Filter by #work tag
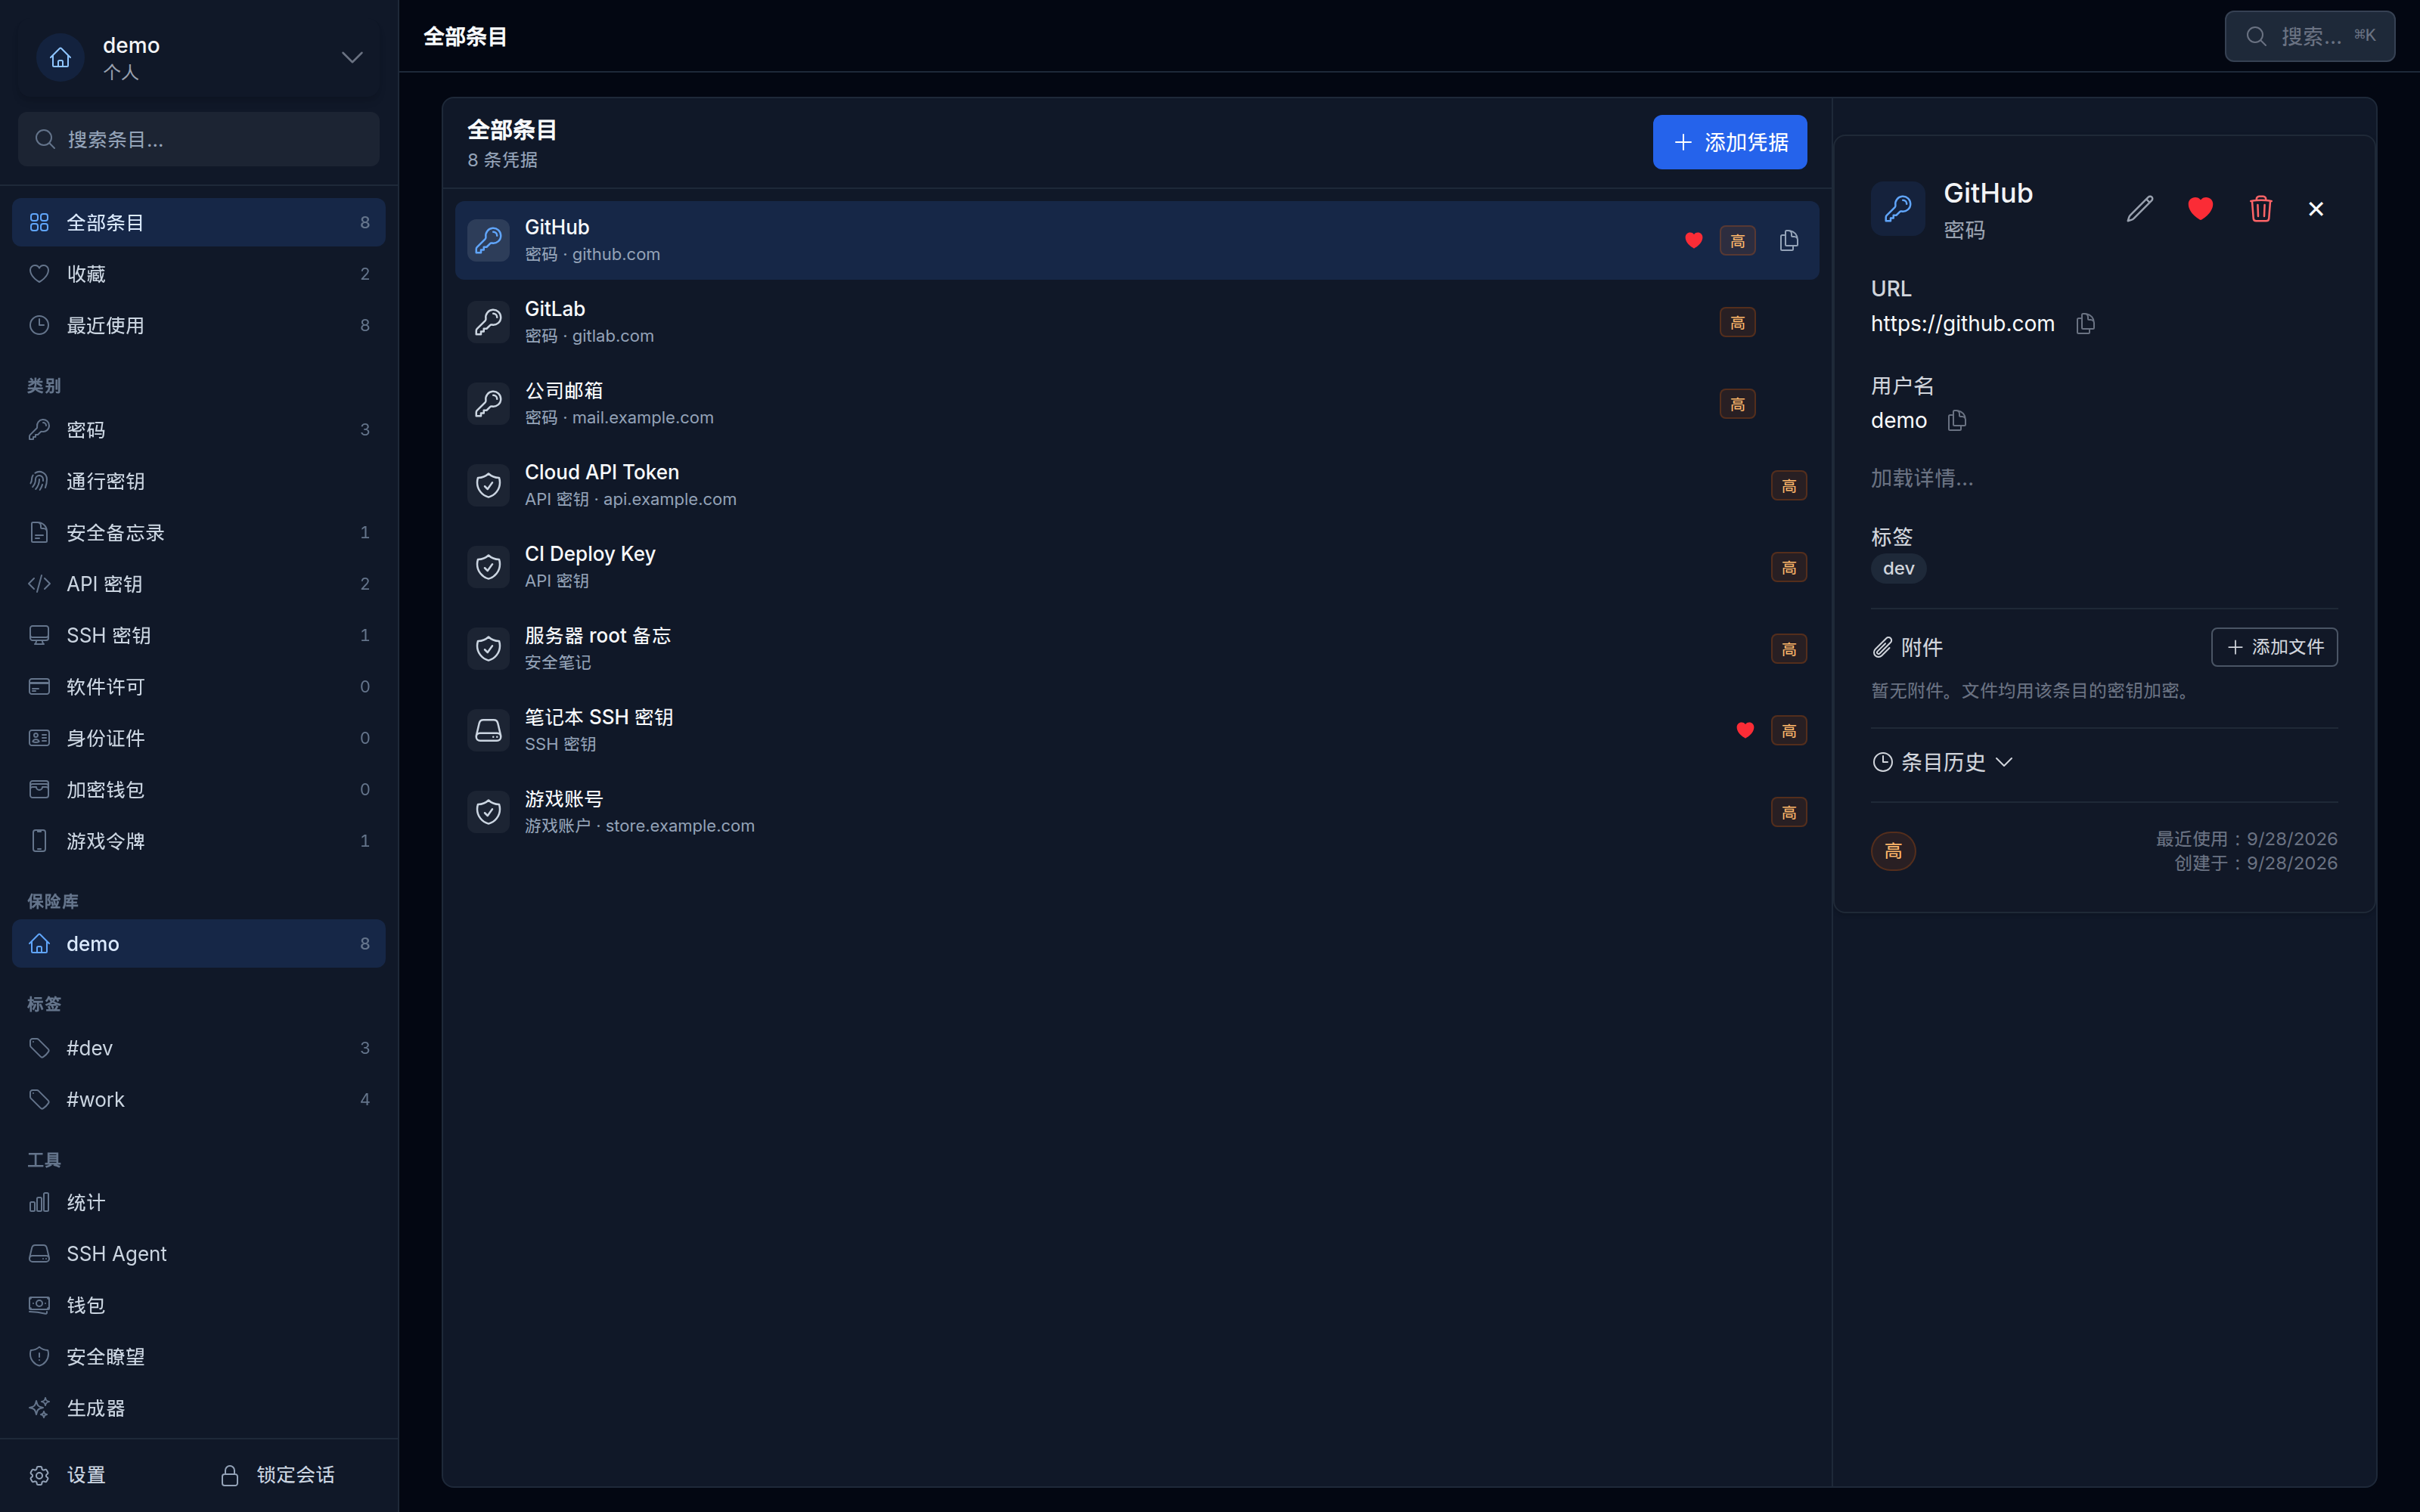2420x1512 pixels. click(x=198, y=1099)
